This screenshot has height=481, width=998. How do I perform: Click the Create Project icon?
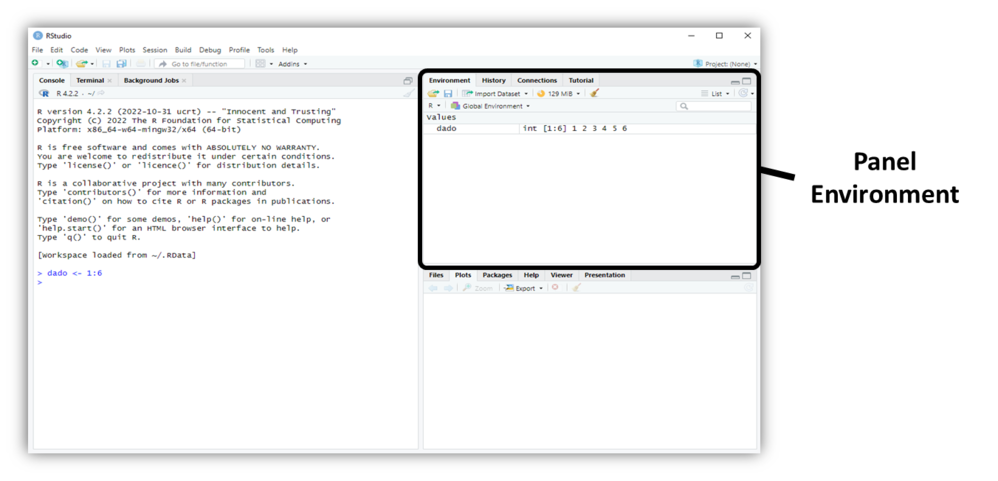click(62, 64)
